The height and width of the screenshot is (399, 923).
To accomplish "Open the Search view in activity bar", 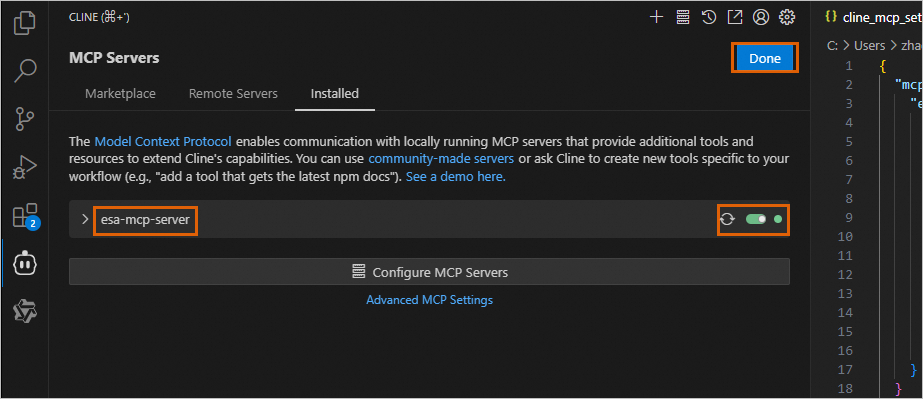I will coord(24,70).
